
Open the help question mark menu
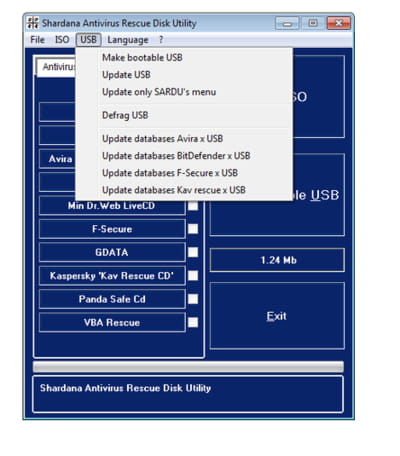161,40
